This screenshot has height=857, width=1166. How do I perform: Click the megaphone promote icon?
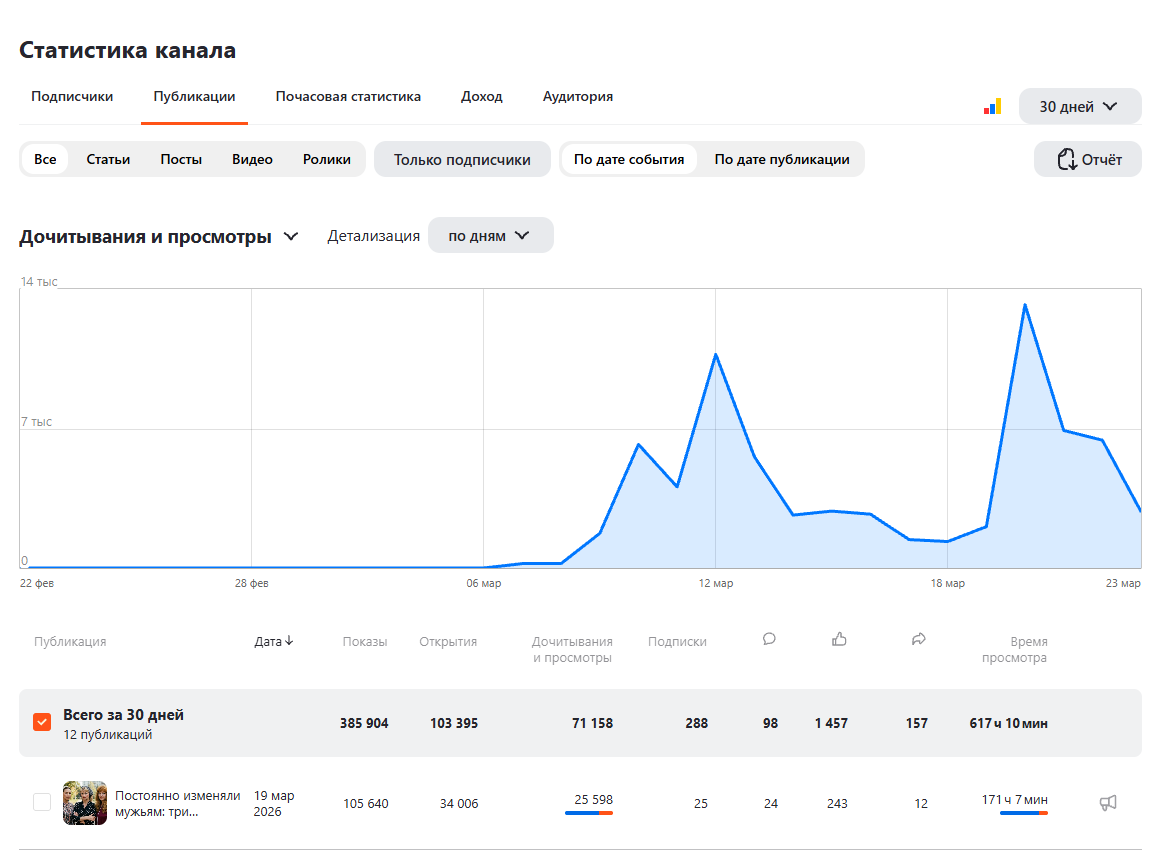[x=1108, y=802]
